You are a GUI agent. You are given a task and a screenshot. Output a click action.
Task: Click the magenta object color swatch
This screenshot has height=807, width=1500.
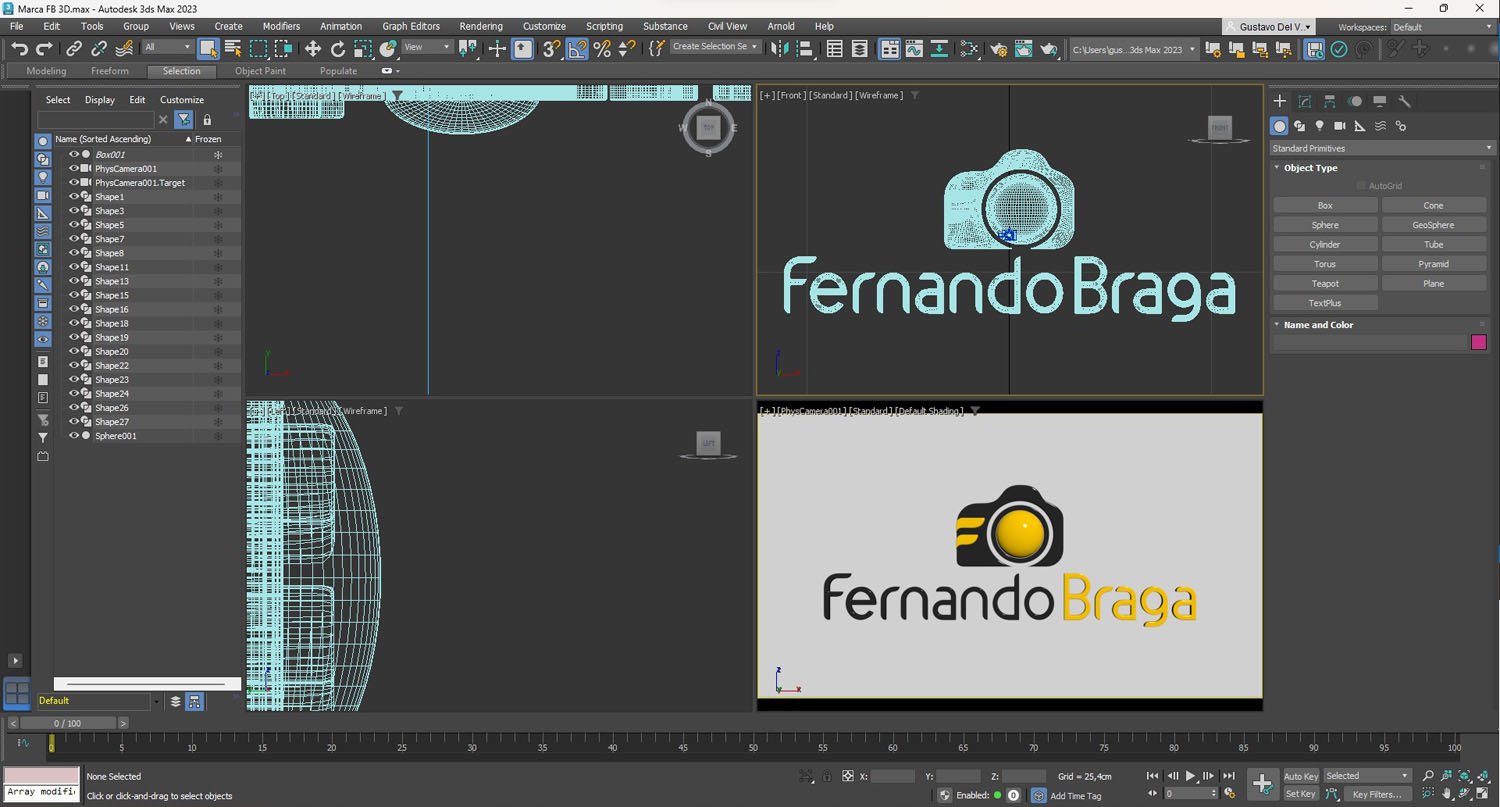tap(1479, 342)
